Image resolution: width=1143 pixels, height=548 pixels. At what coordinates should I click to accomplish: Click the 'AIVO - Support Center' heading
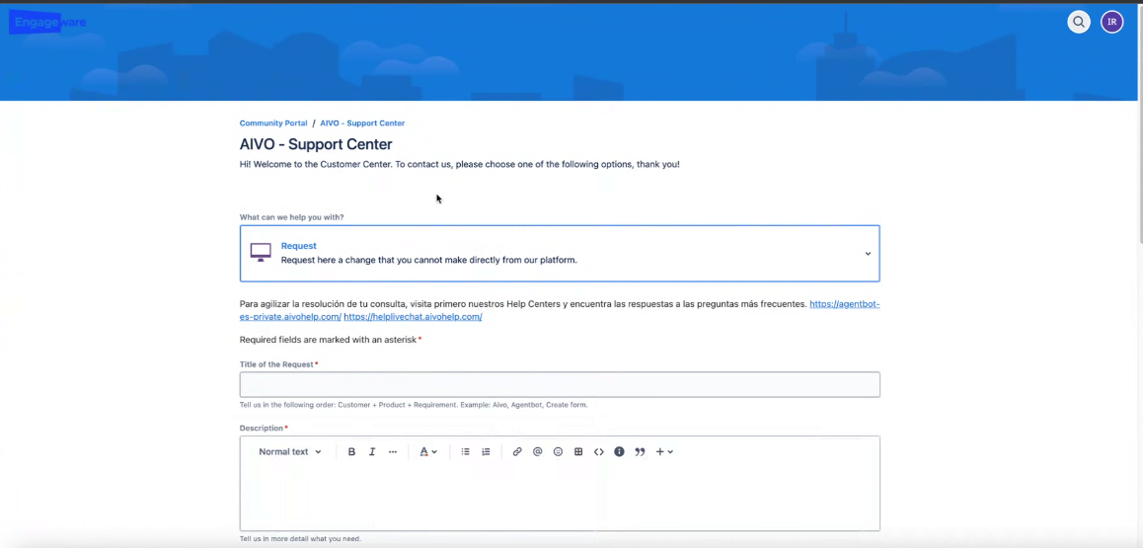tap(316, 144)
